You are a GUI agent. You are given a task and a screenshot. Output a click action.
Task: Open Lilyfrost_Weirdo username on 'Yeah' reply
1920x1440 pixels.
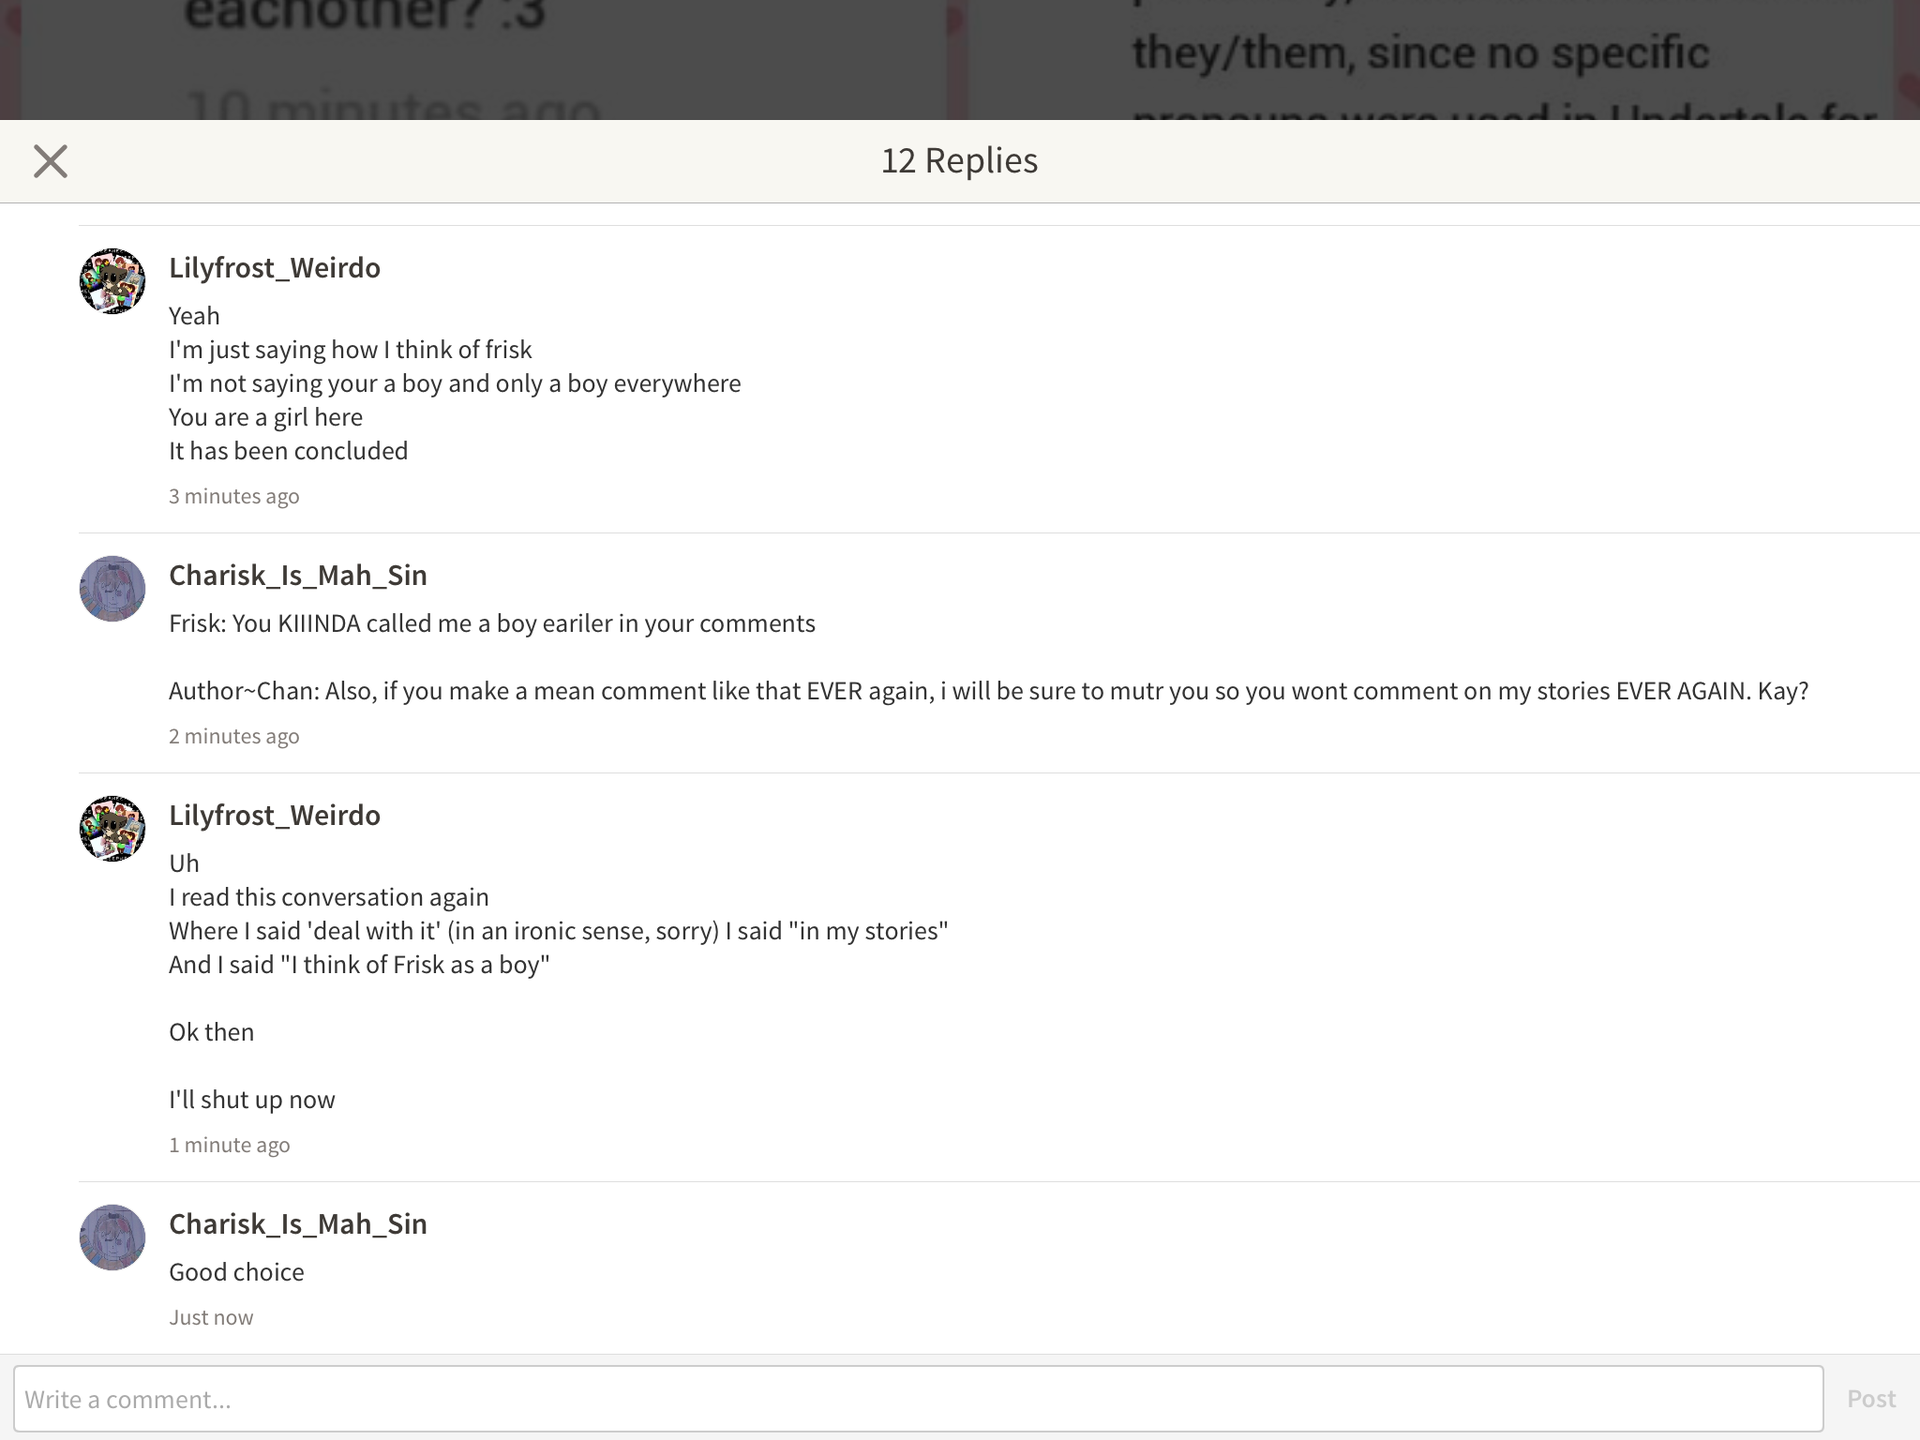pyautogui.click(x=274, y=268)
